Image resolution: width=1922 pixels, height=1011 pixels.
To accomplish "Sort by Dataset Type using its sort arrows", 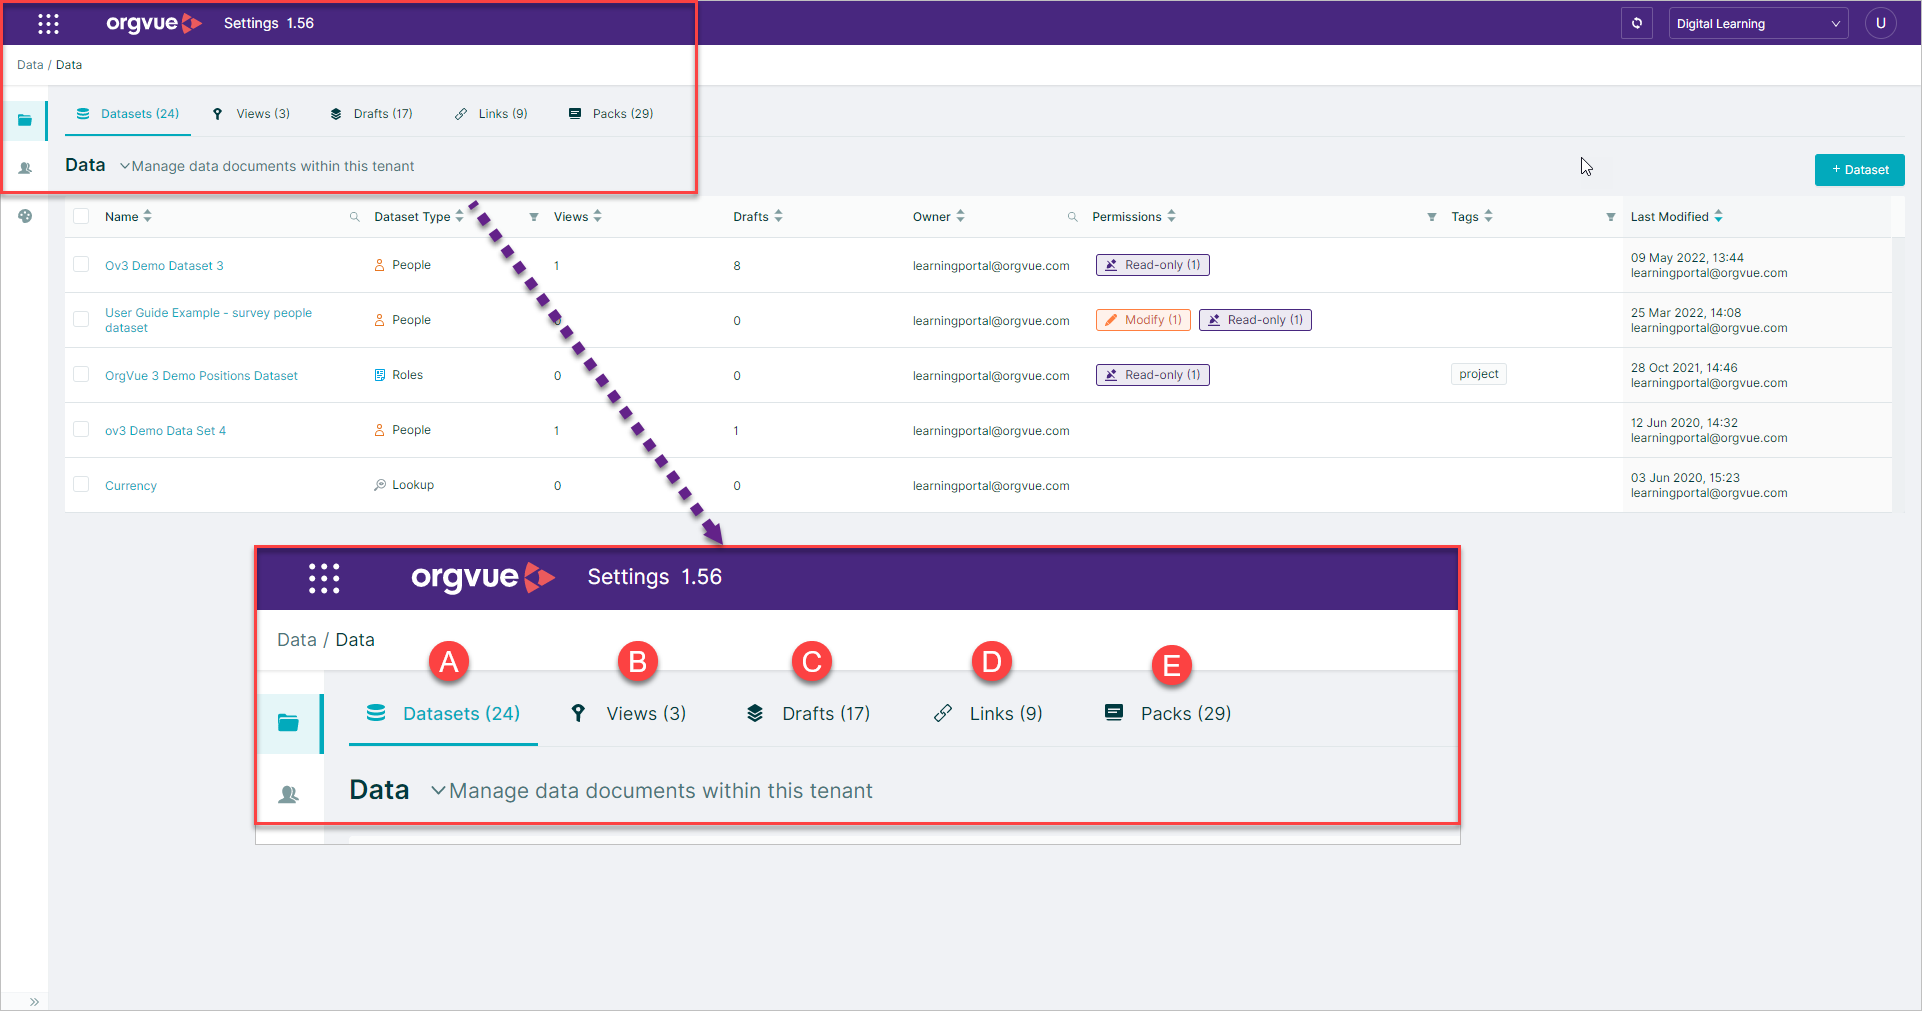I will coord(459,216).
